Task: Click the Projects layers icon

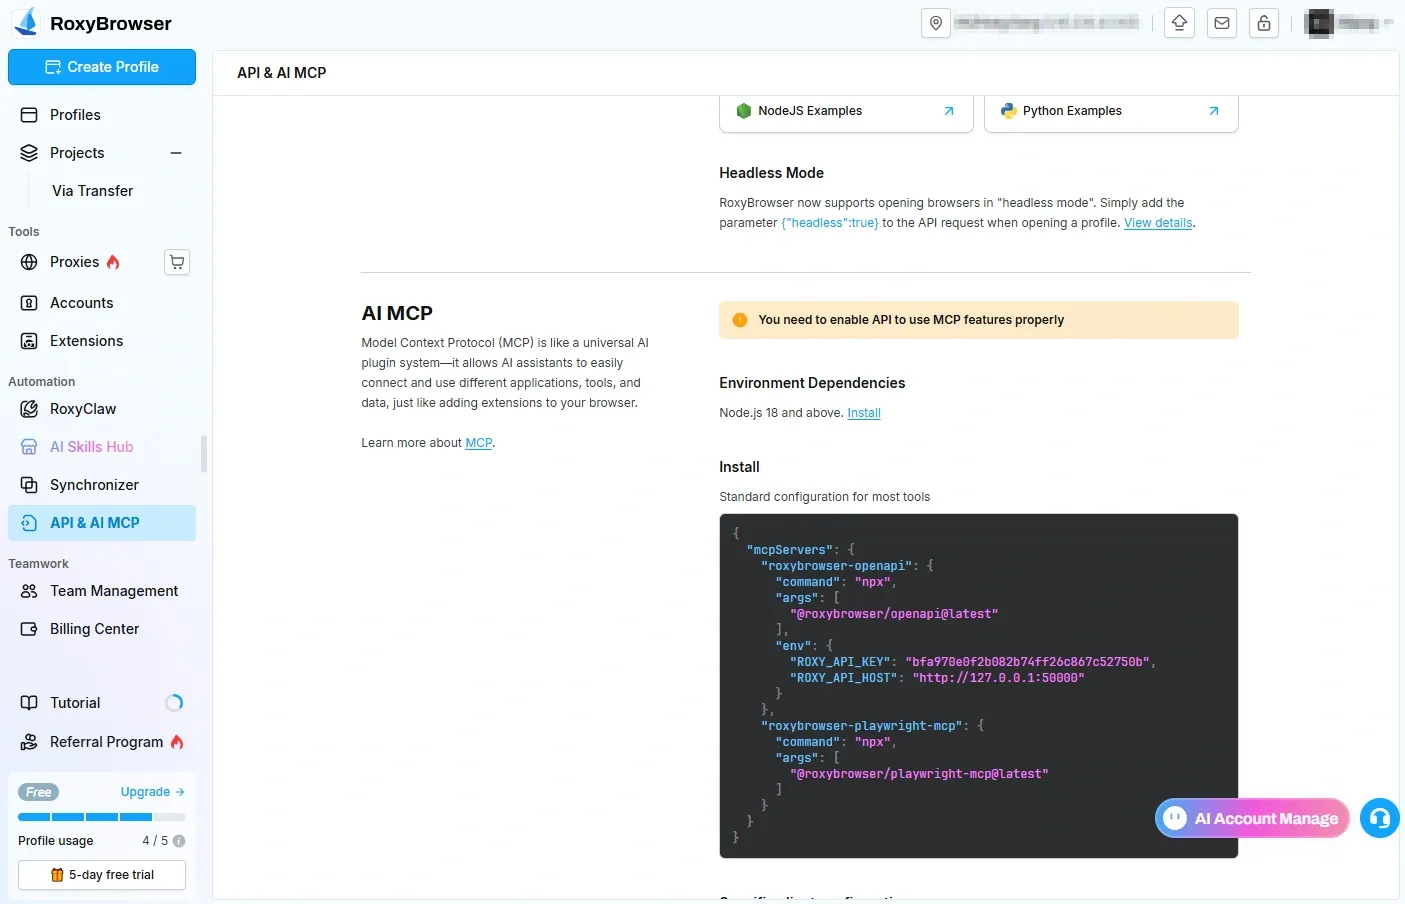Action: (x=29, y=153)
